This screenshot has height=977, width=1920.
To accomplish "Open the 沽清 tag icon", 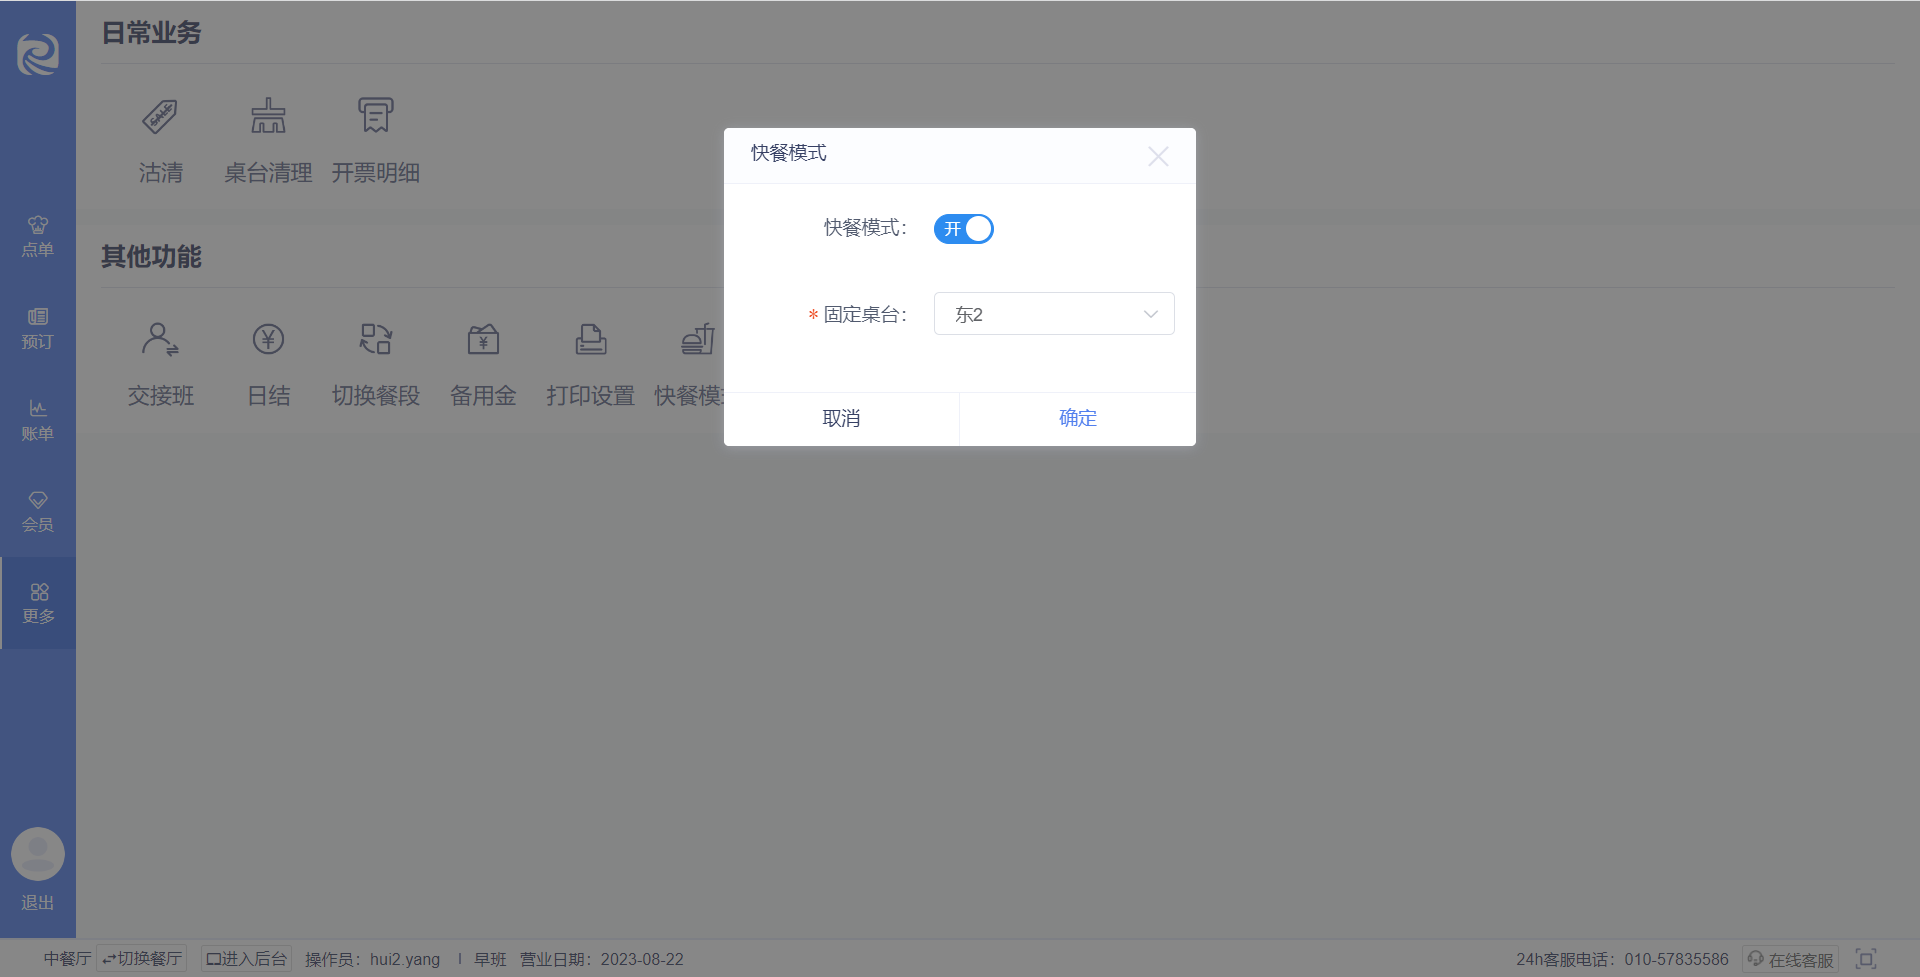I will pyautogui.click(x=160, y=116).
